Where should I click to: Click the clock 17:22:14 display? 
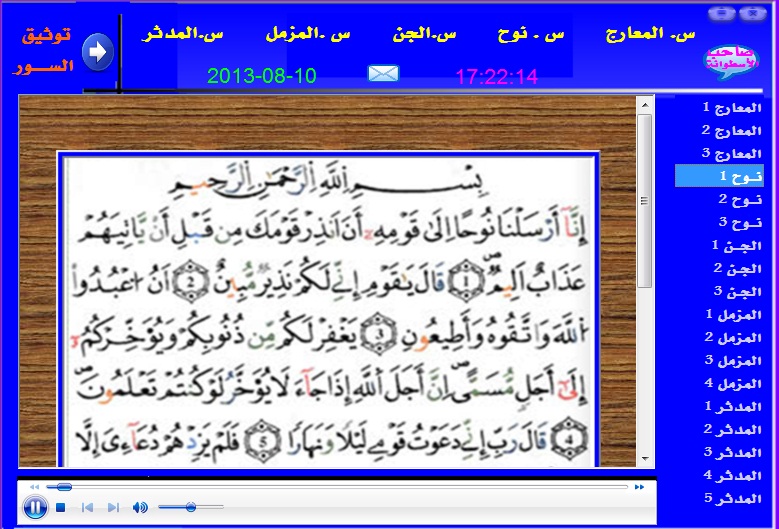pos(496,77)
